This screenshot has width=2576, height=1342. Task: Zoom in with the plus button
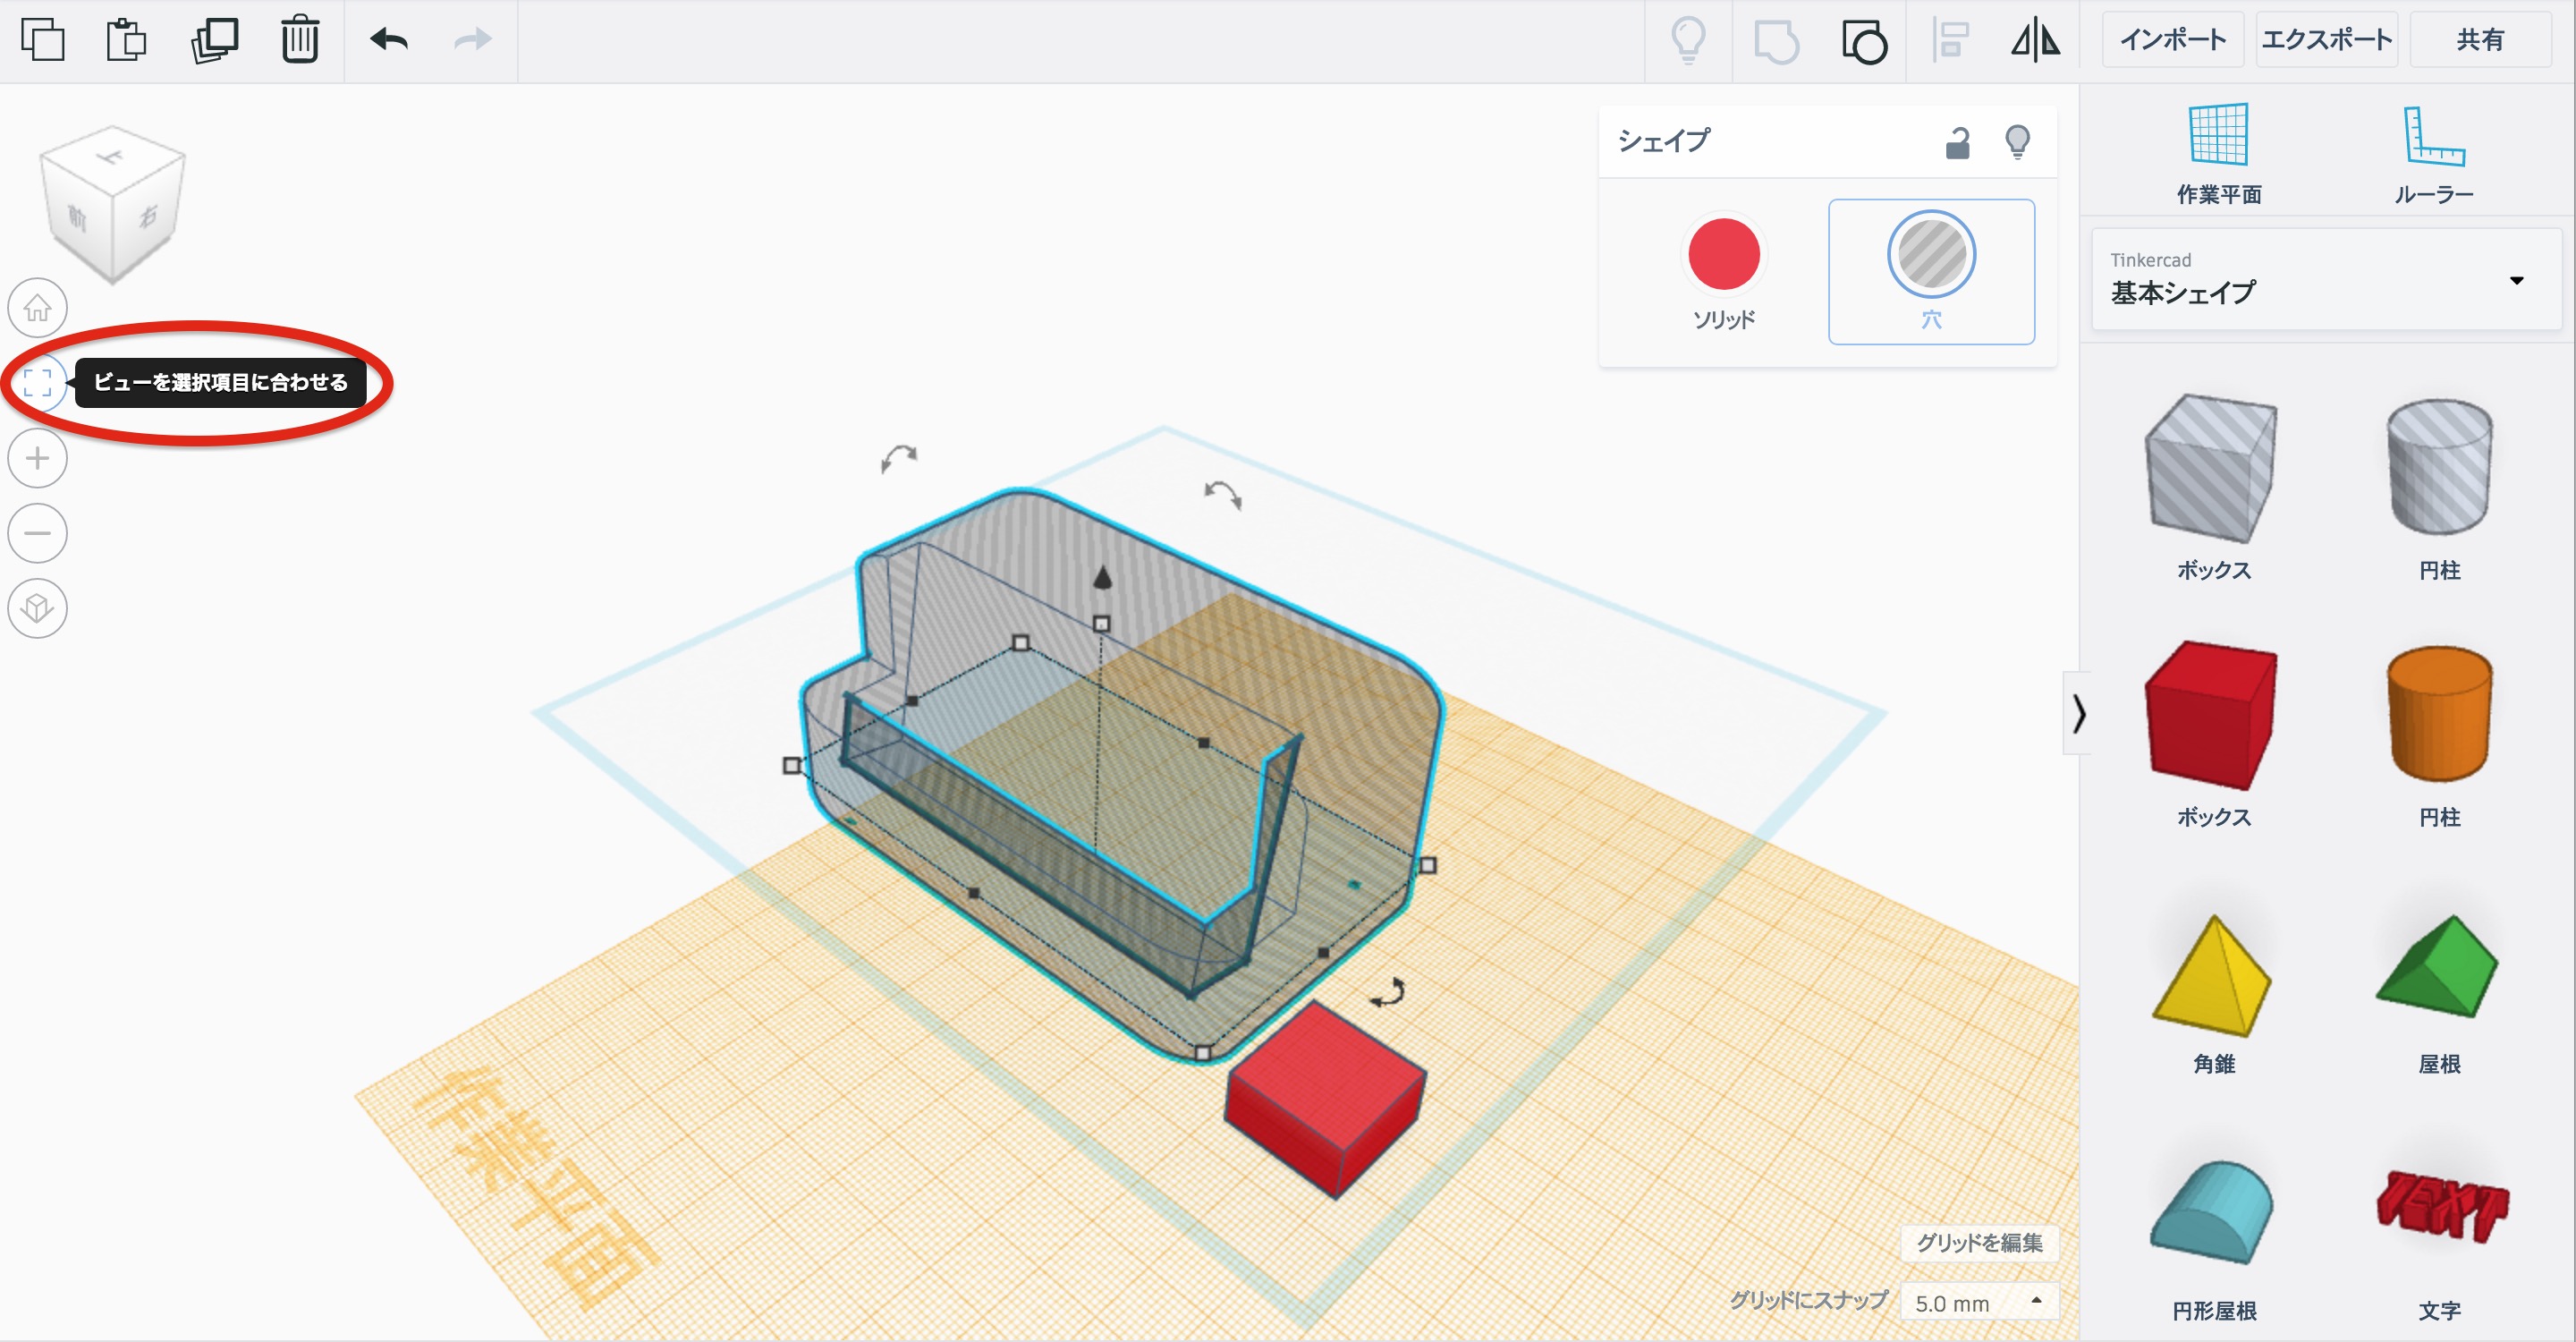coord(38,459)
